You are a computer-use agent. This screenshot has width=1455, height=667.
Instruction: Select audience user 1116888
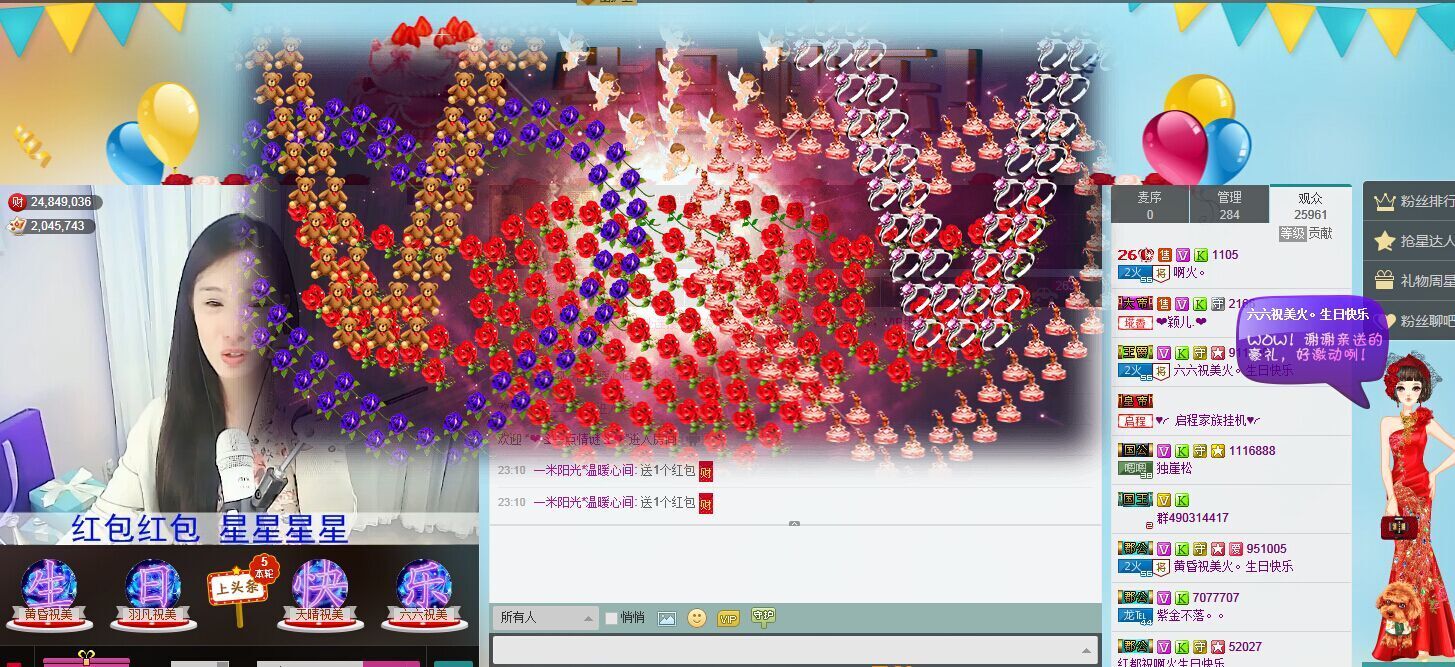pyautogui.click(x=1252, y=451)
